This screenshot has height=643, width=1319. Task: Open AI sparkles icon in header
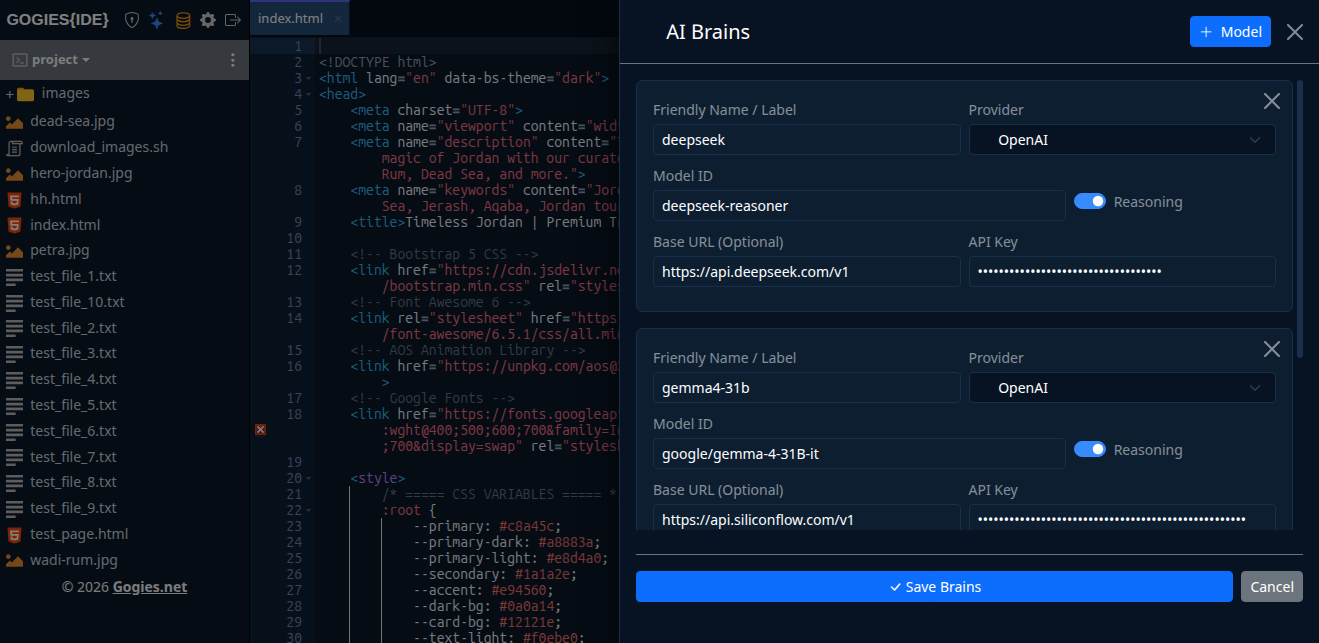coord(156,20)
